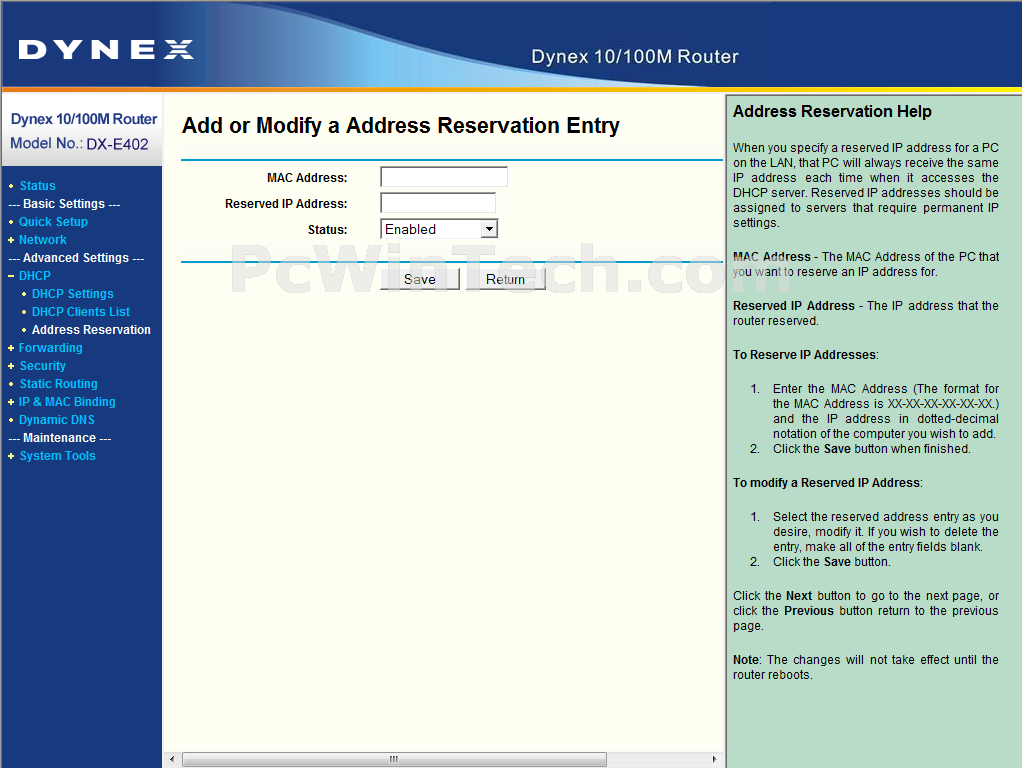Image resolution: width=1022 pixels, height=768 pixels.
Task: Click the 'Reserved IP Address:' field label
Action: pyautogui.click(x=286, y=204)
